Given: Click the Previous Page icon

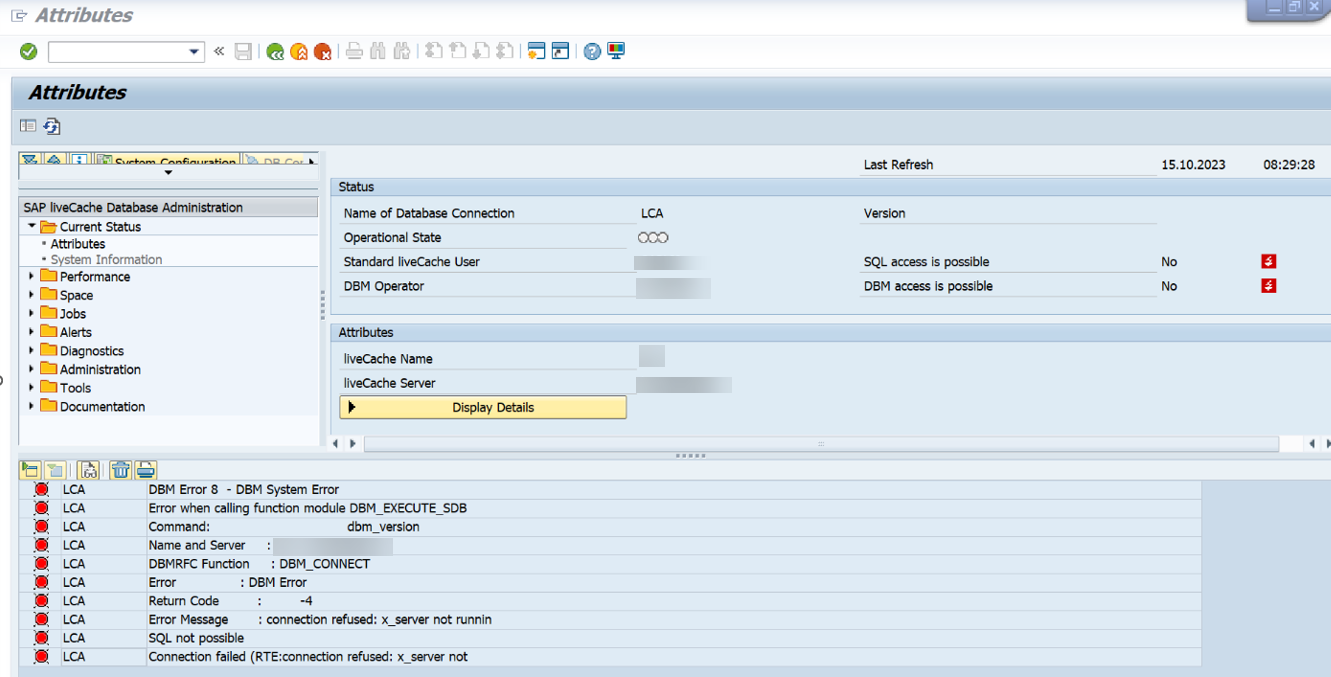Looking at the screenshot, I should [x=458, y=51].
